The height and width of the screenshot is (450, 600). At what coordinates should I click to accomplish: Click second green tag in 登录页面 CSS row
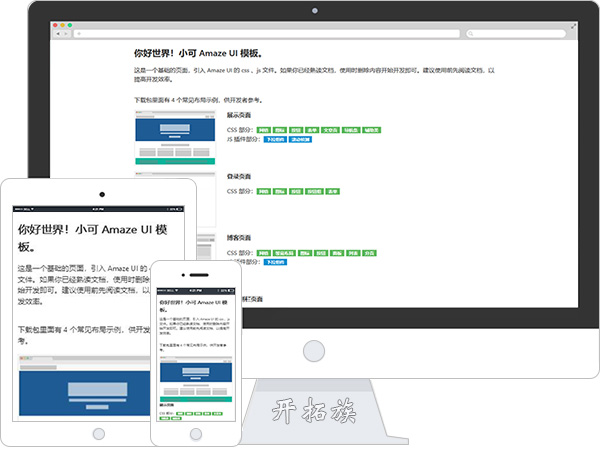280,191
